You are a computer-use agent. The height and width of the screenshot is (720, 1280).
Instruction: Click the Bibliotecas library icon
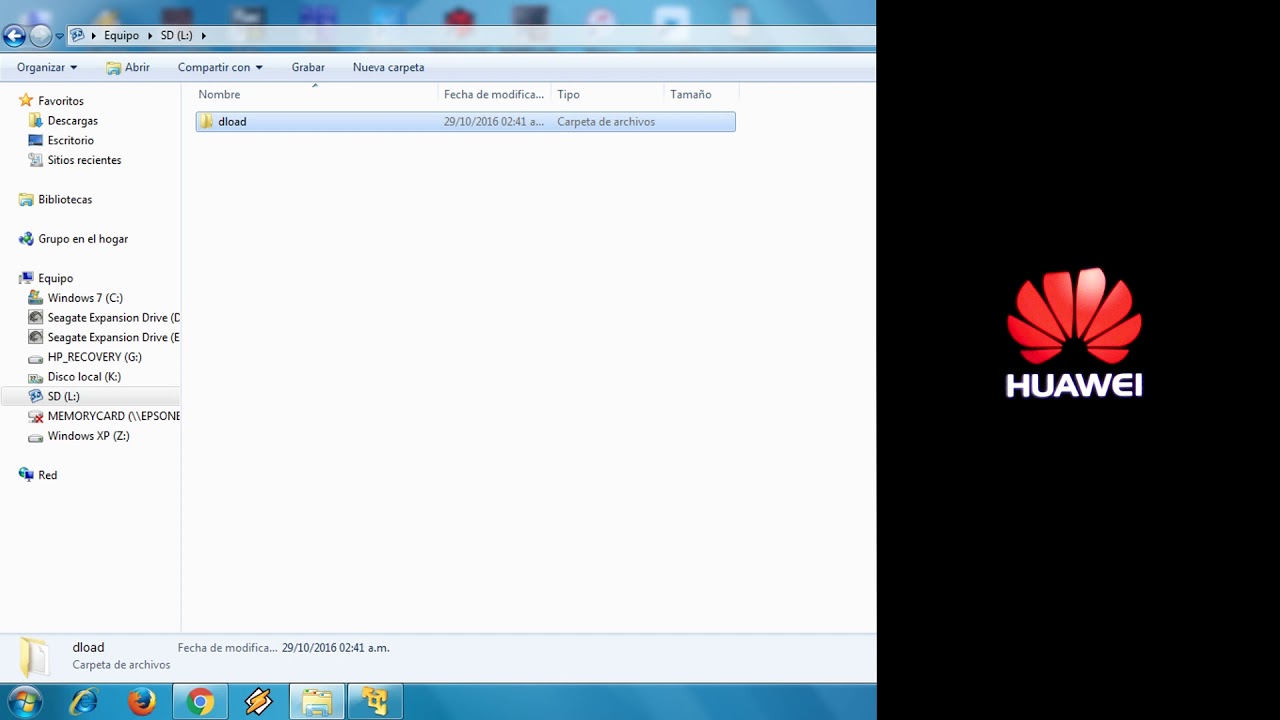(26, 199)
